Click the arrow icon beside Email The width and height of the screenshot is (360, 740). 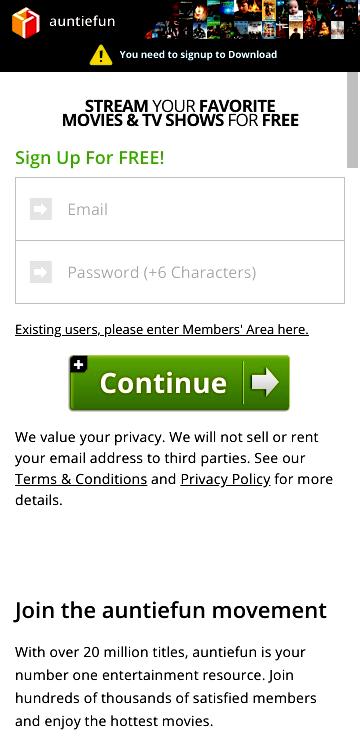[41, 209]
